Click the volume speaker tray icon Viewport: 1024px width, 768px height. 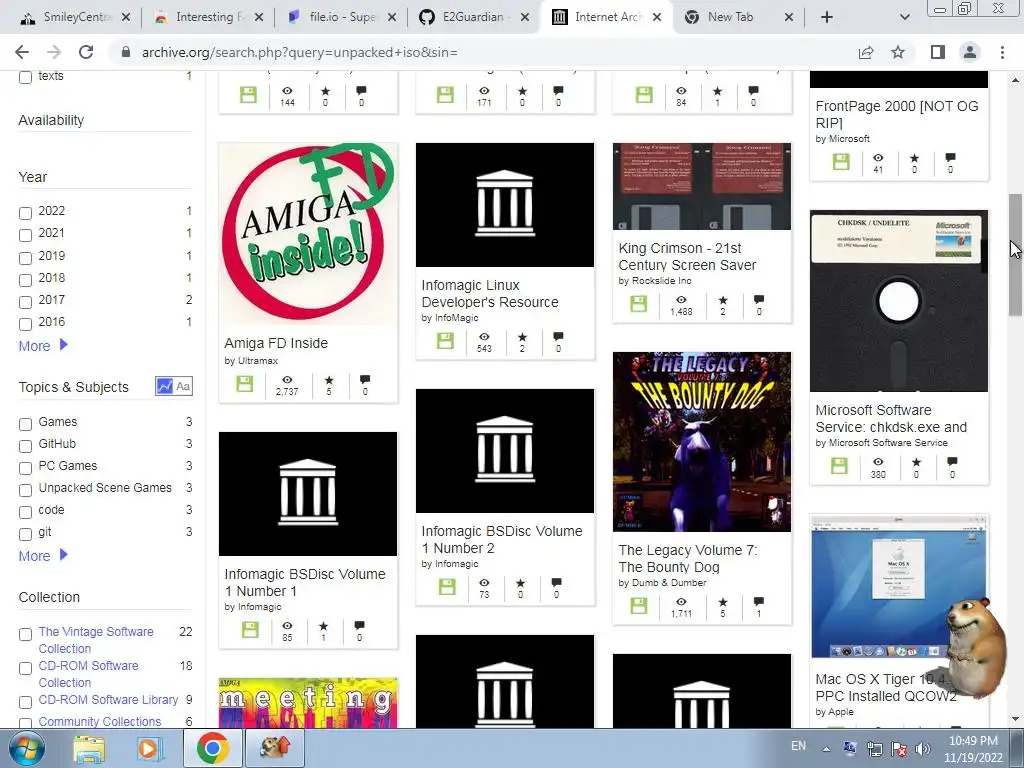(x=923, y=748)
